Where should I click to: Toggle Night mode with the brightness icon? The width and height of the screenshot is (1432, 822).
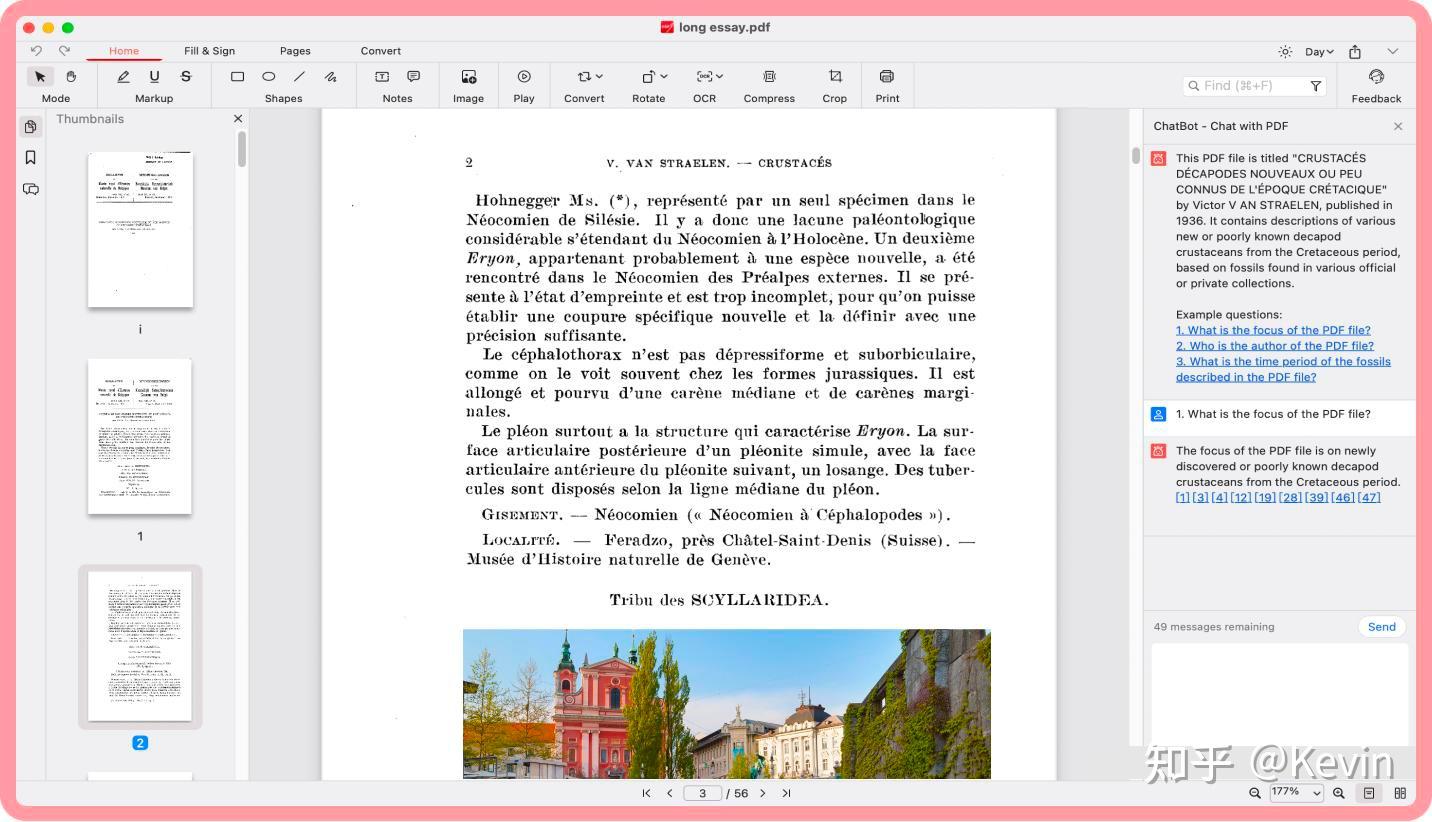(x=1286, y=51)
